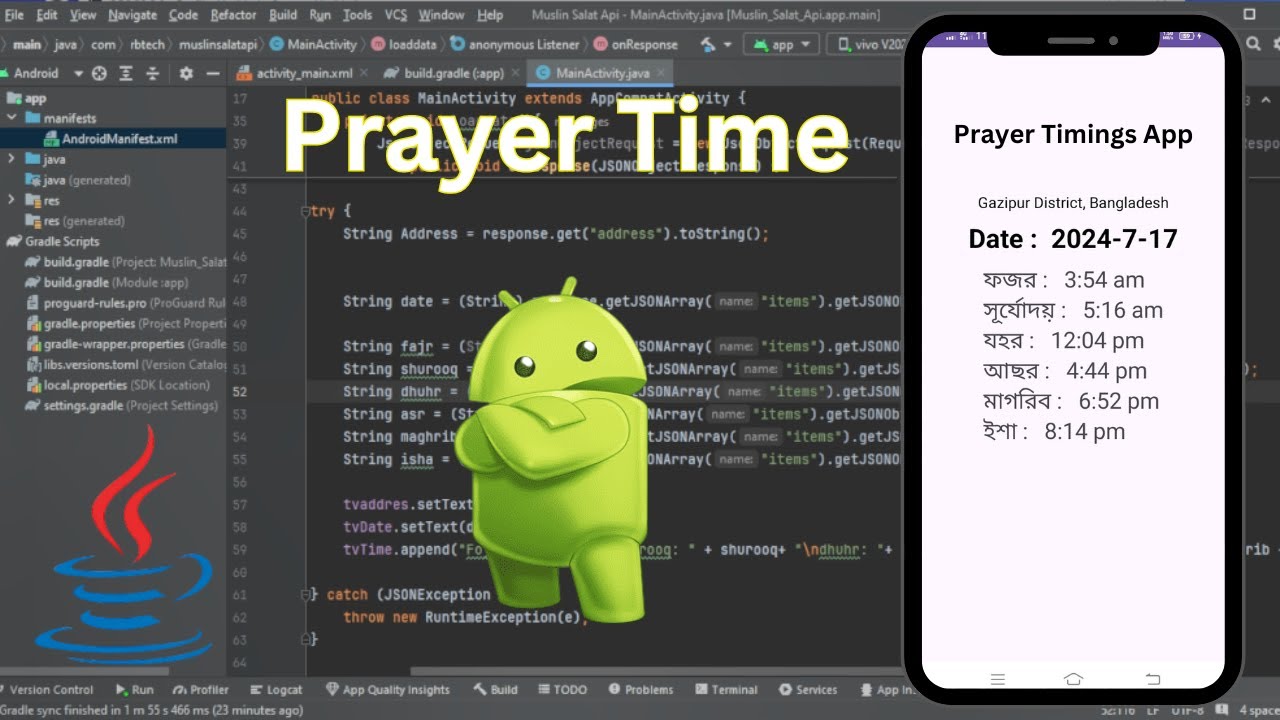Click the Make Project hammer icon
Viewport: 1280px width, 720px height.
(708, 45)
